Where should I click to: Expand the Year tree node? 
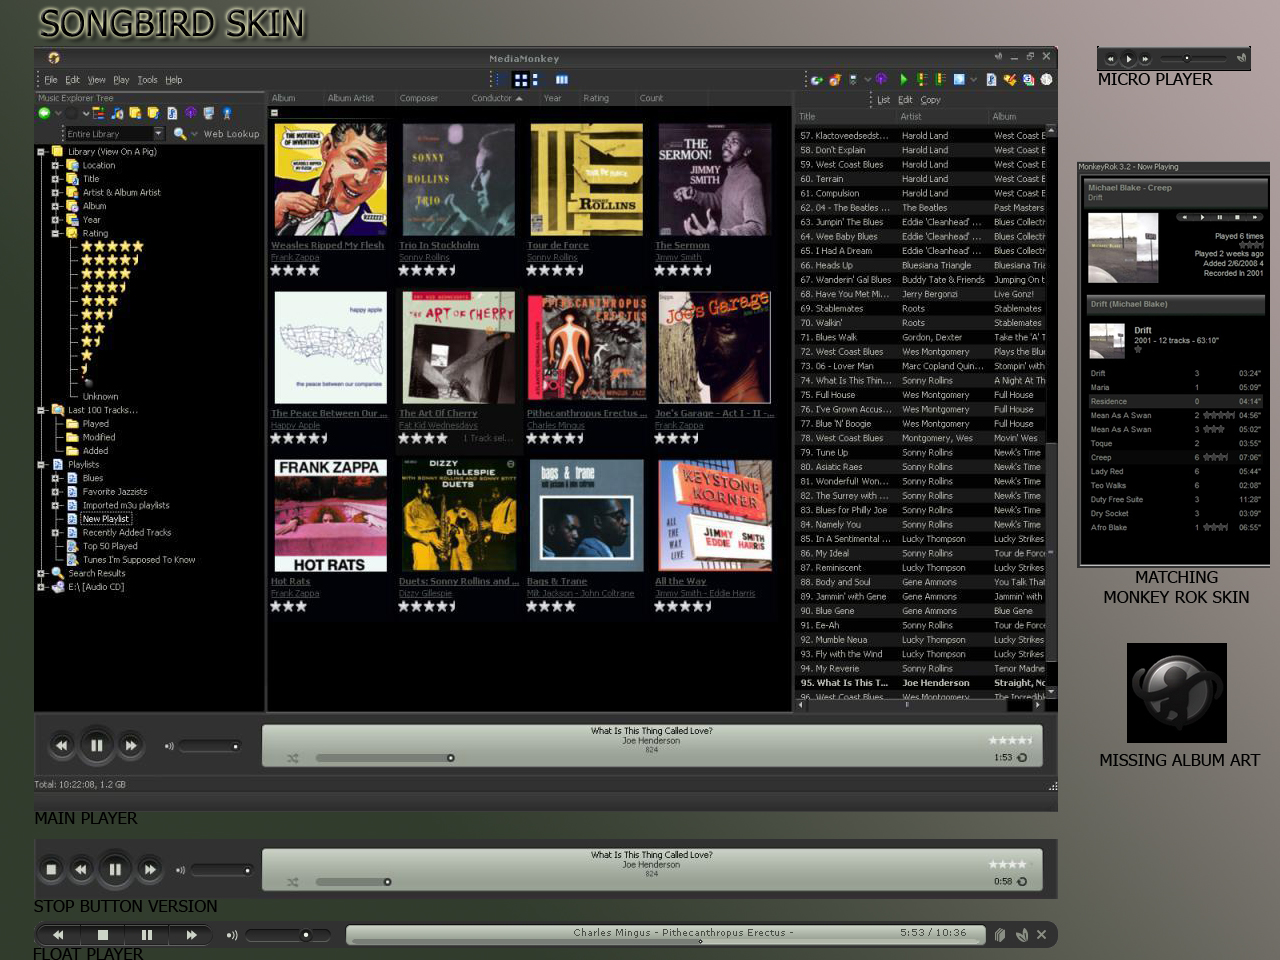[x=56, y=219]
